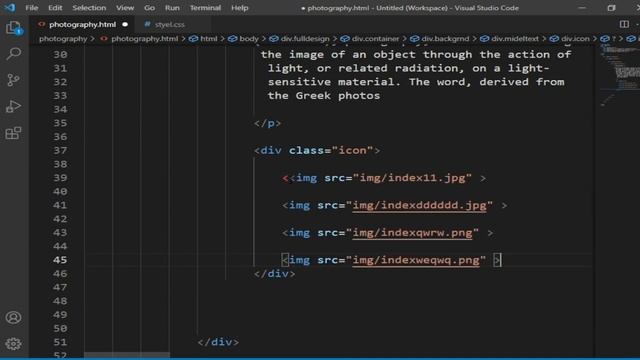Viewport: 640px width, 360px height.
Task: Click the restore window button
Action: tap(611, 8)
